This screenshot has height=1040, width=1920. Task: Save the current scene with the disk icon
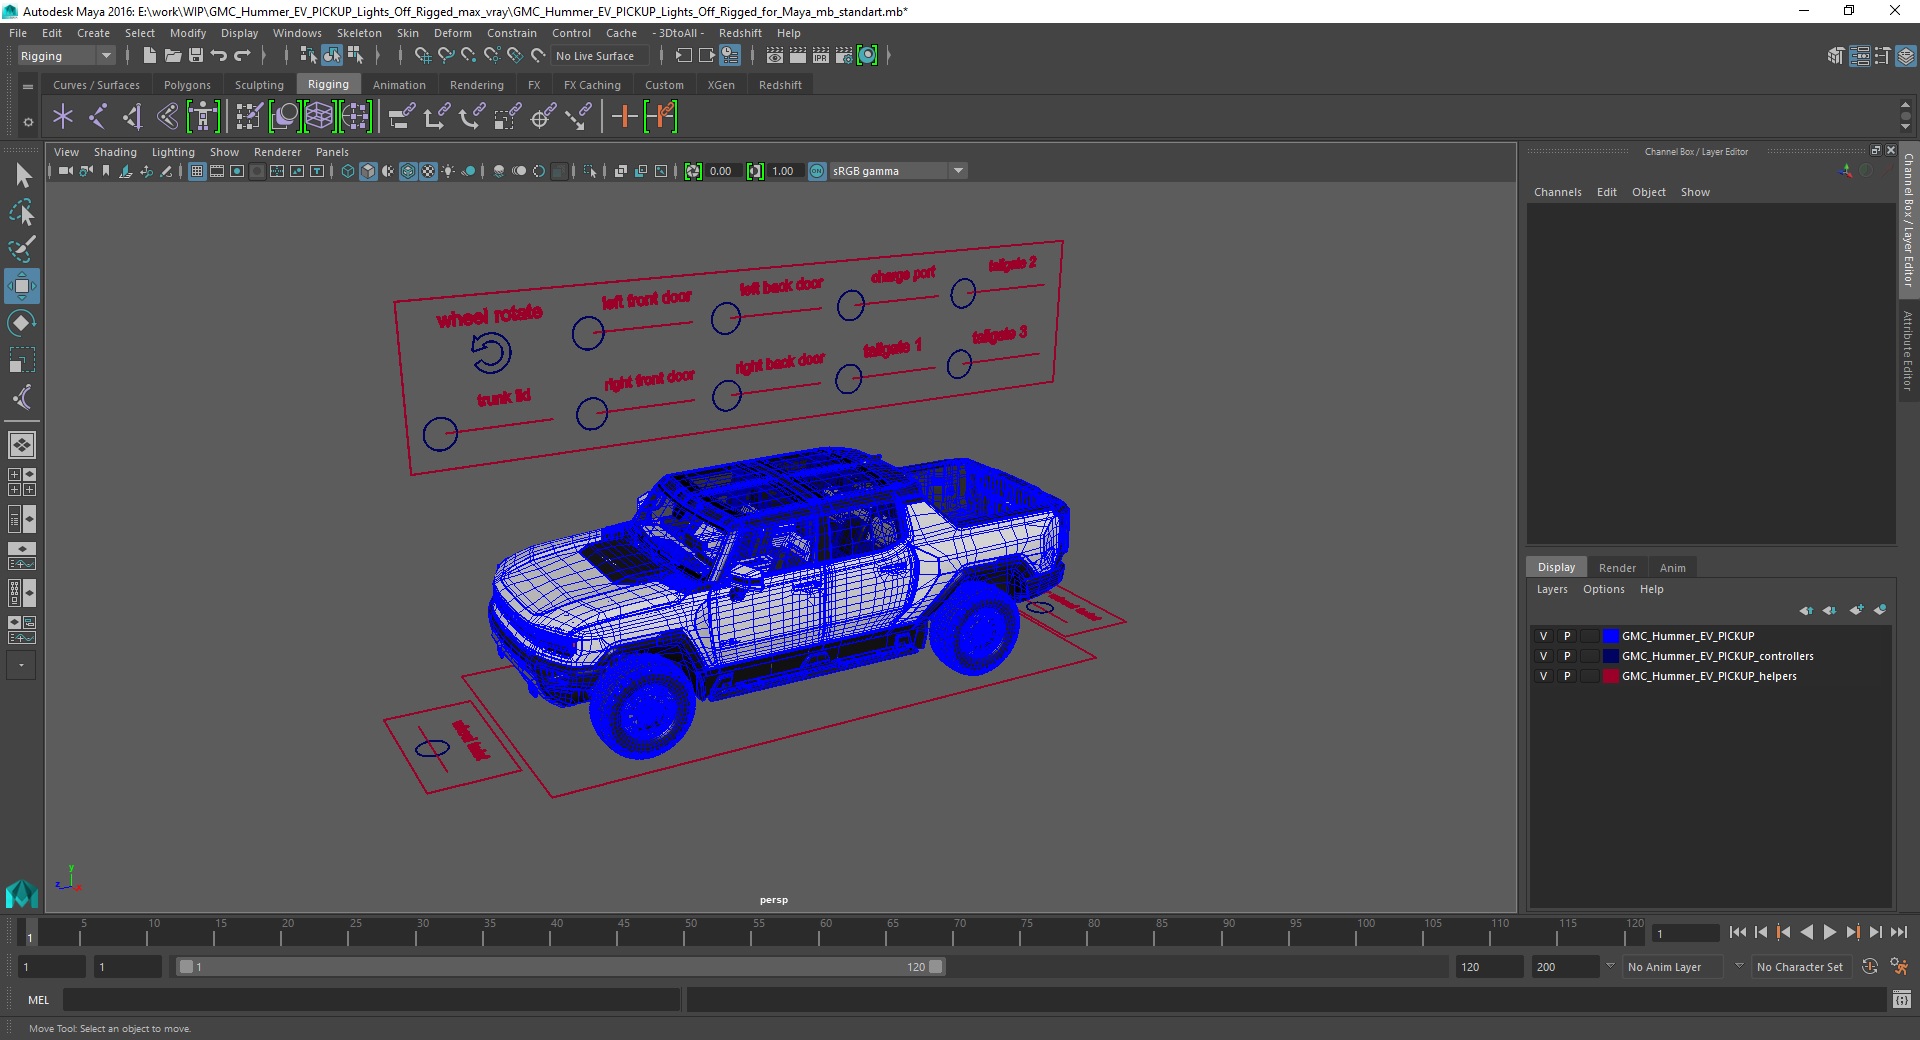pyautogui.click(x=196, y=56)
